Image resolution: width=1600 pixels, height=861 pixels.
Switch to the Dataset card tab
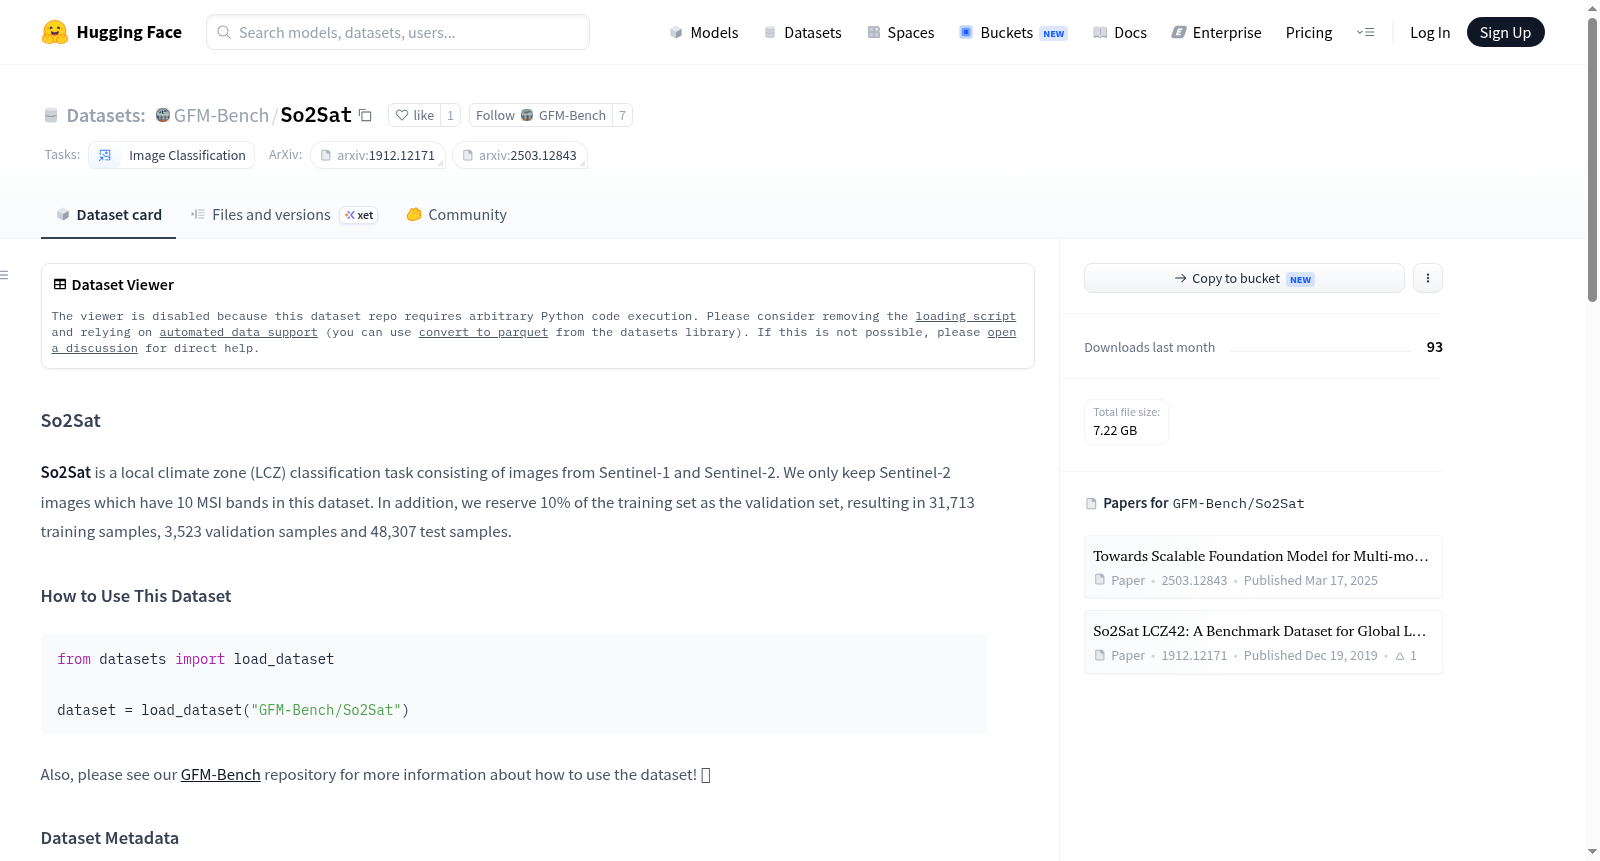pos(108,215)
